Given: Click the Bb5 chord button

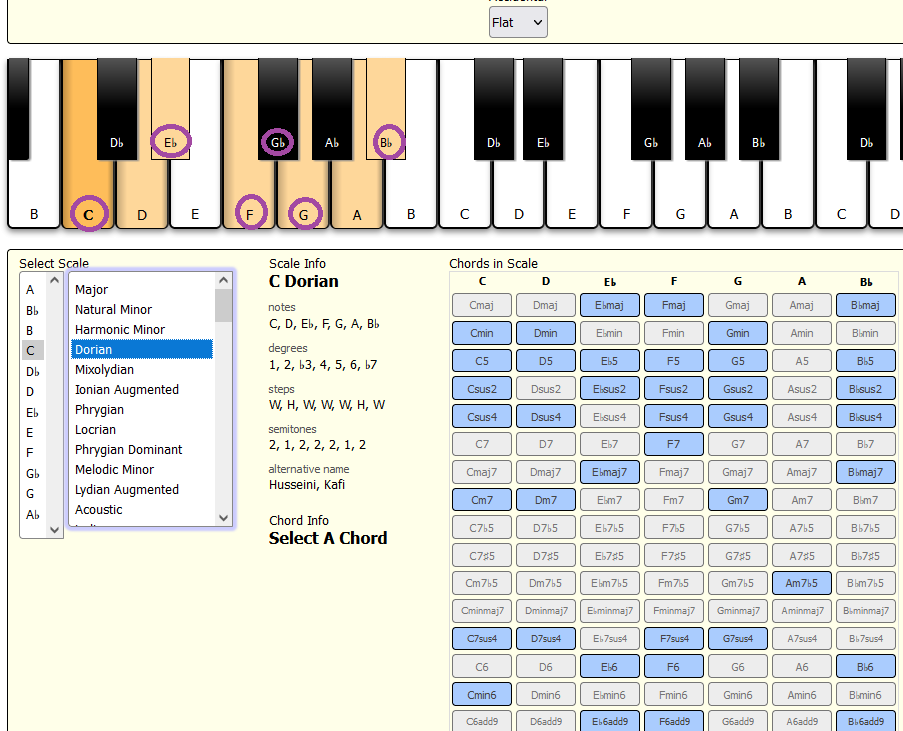Looking at the screenshot, I should point(866,361).
